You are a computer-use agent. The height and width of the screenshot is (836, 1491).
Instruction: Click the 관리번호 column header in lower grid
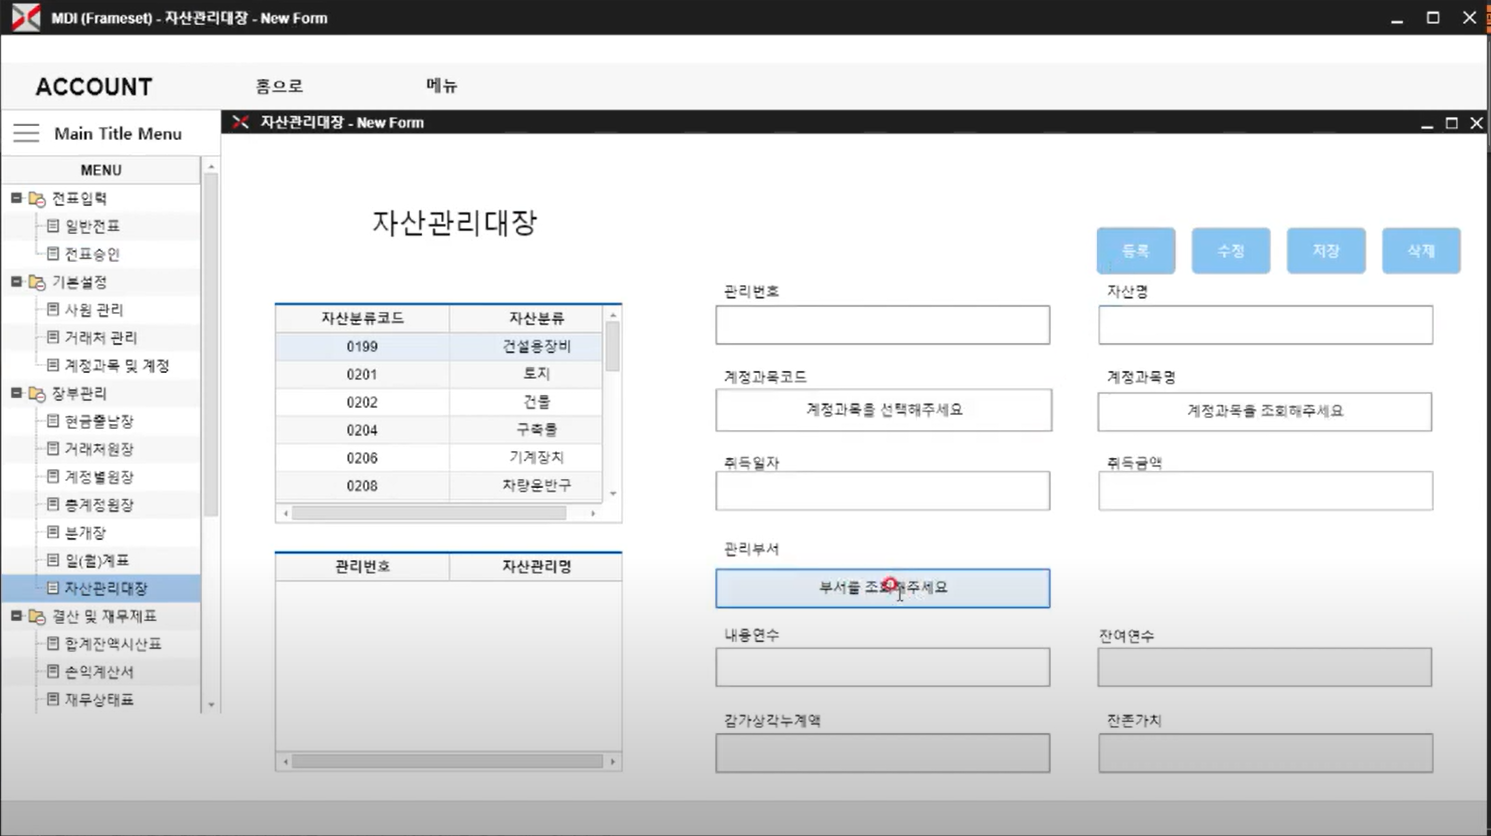[362, 567]
